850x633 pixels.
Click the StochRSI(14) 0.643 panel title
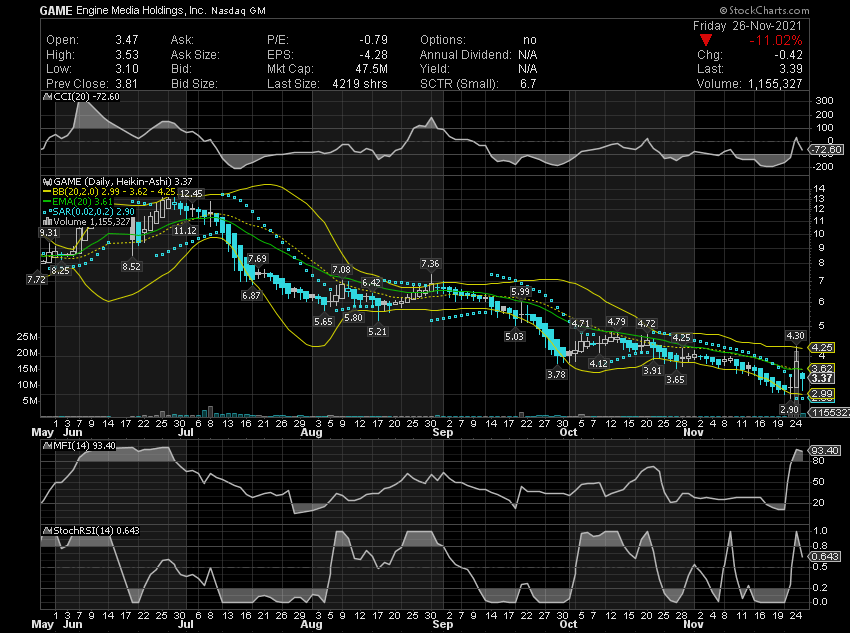[96, 531]
